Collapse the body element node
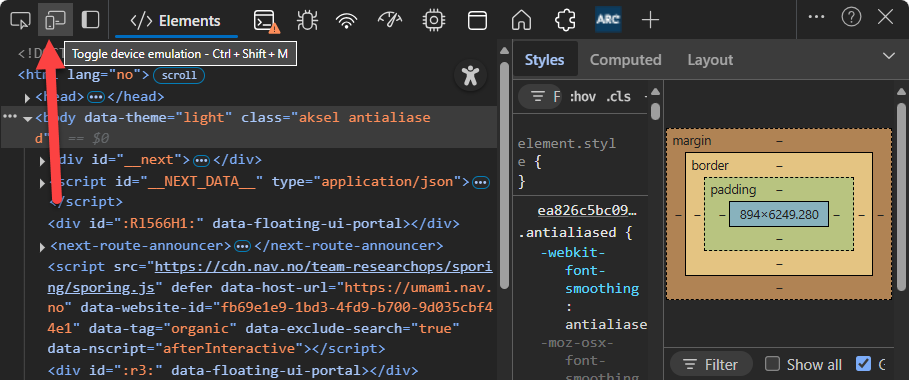The image size is (909, 380). coord(27,118)
